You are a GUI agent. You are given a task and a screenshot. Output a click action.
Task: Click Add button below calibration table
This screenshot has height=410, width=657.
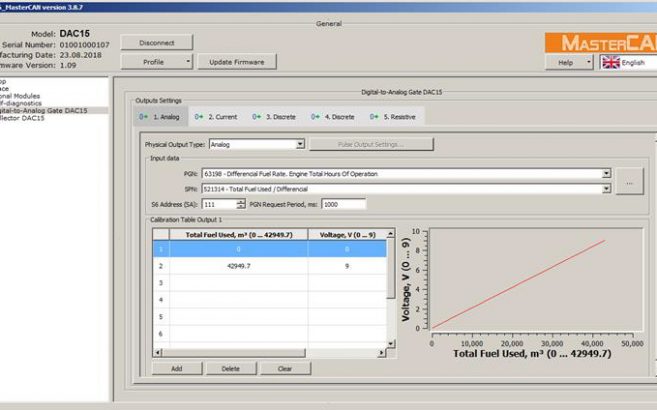(177, 369)
